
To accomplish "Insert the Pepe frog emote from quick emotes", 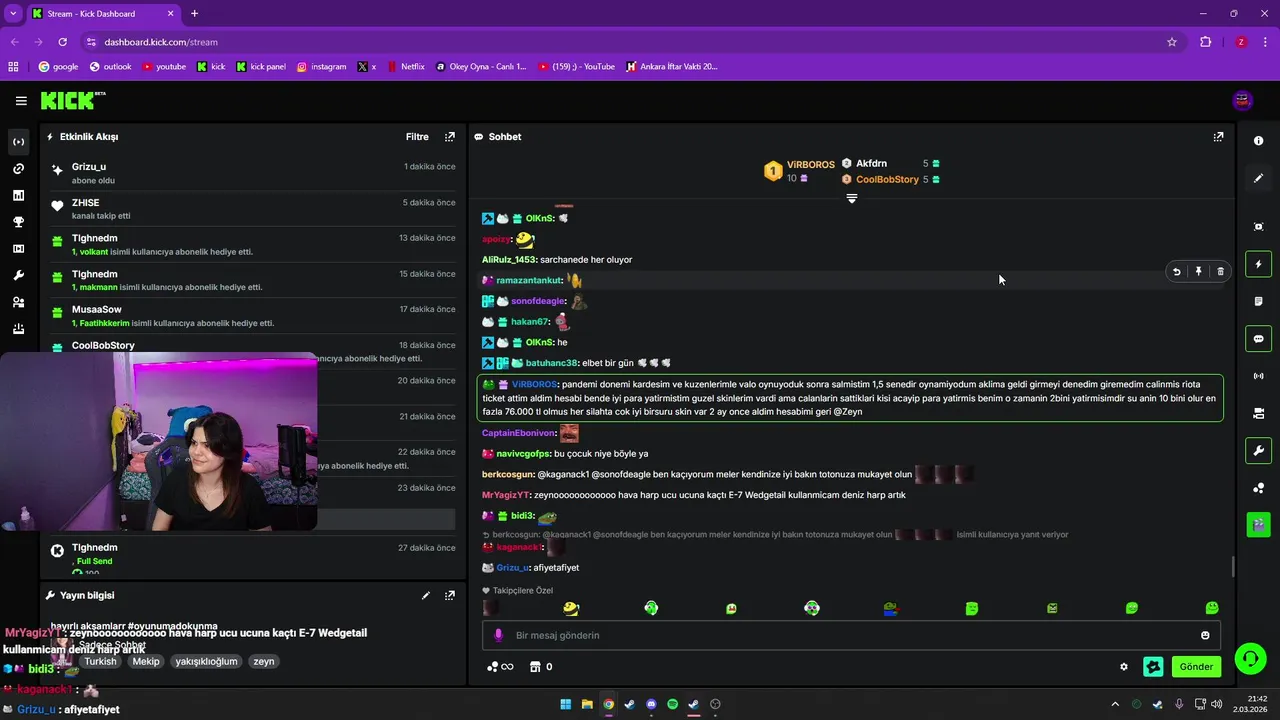I will 891,608.
